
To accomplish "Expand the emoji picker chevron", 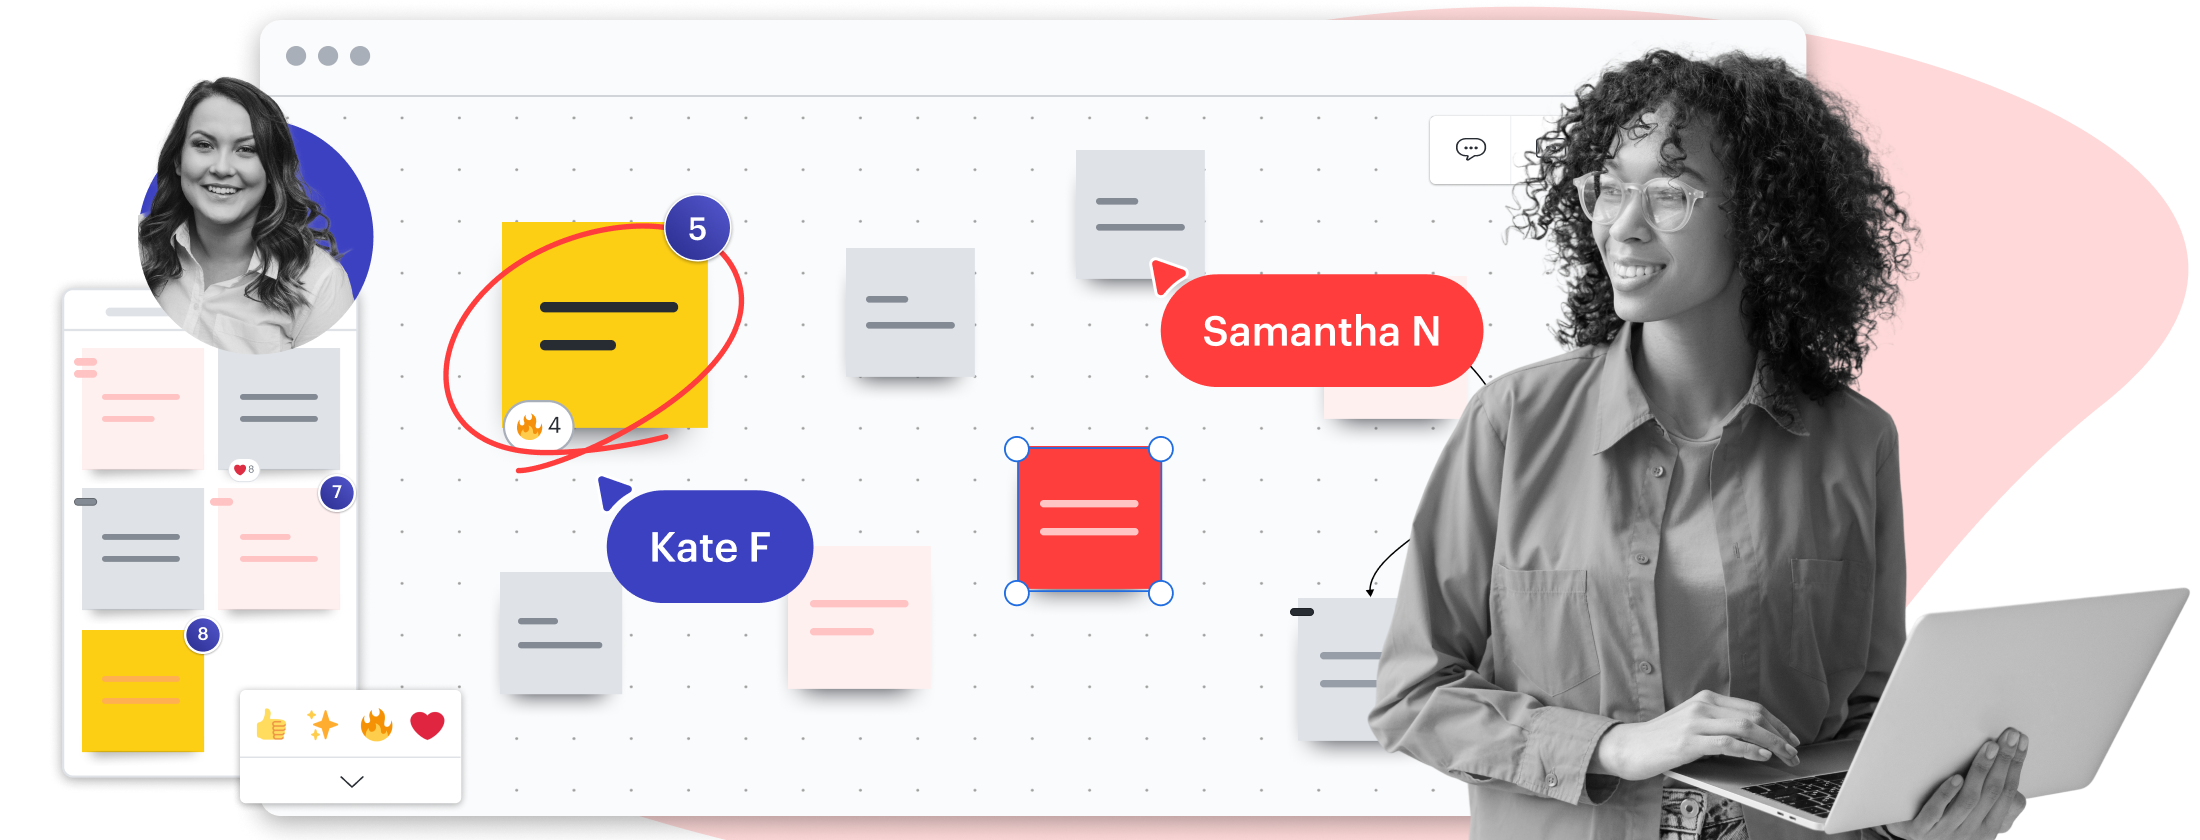I will click(x=352, y=781).
